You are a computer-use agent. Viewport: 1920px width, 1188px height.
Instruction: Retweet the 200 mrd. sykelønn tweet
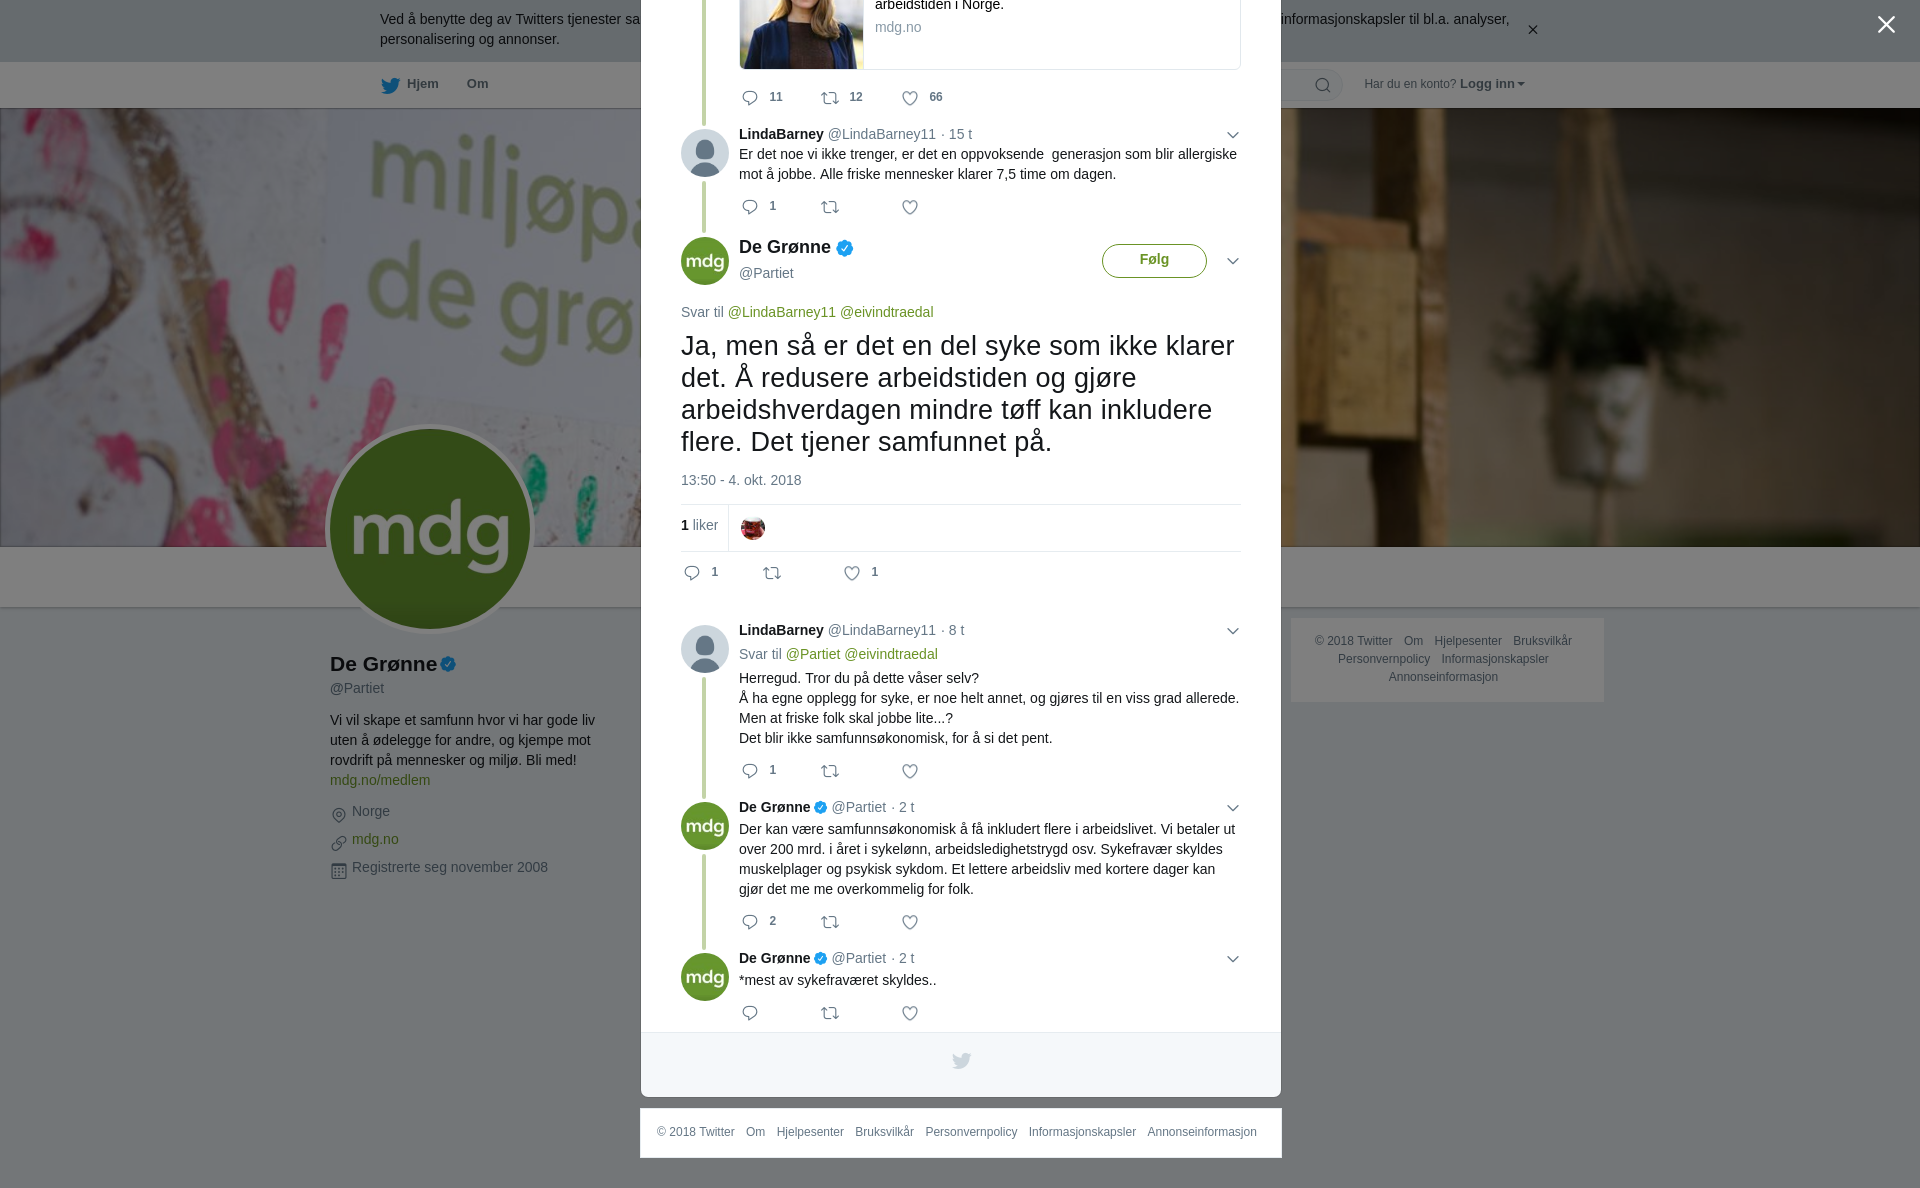click(x=830, y=923)
